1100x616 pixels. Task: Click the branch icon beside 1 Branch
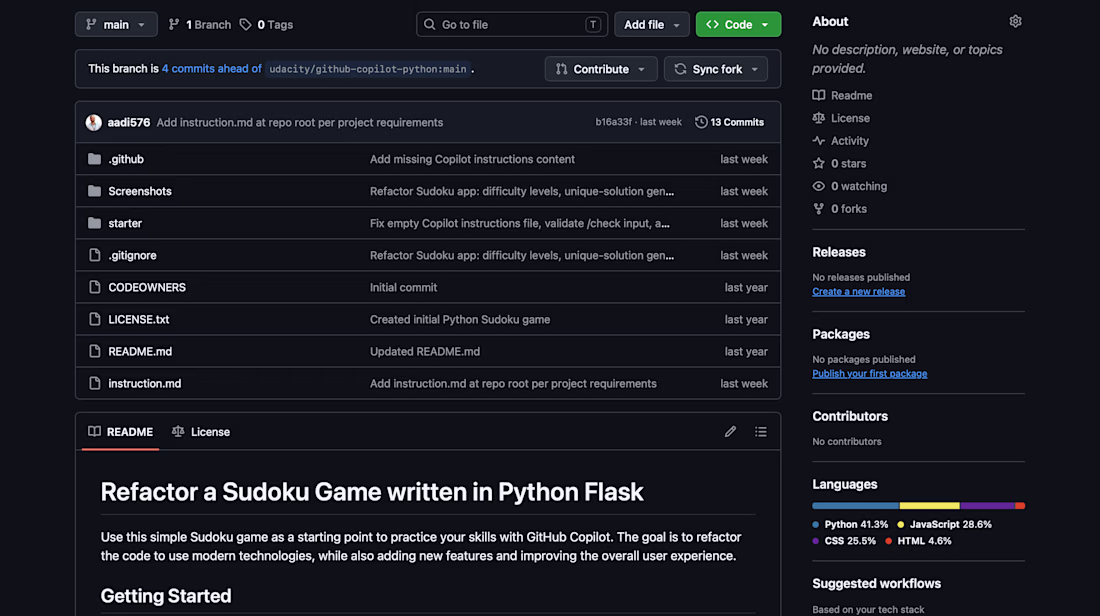[x=174, y=25]
